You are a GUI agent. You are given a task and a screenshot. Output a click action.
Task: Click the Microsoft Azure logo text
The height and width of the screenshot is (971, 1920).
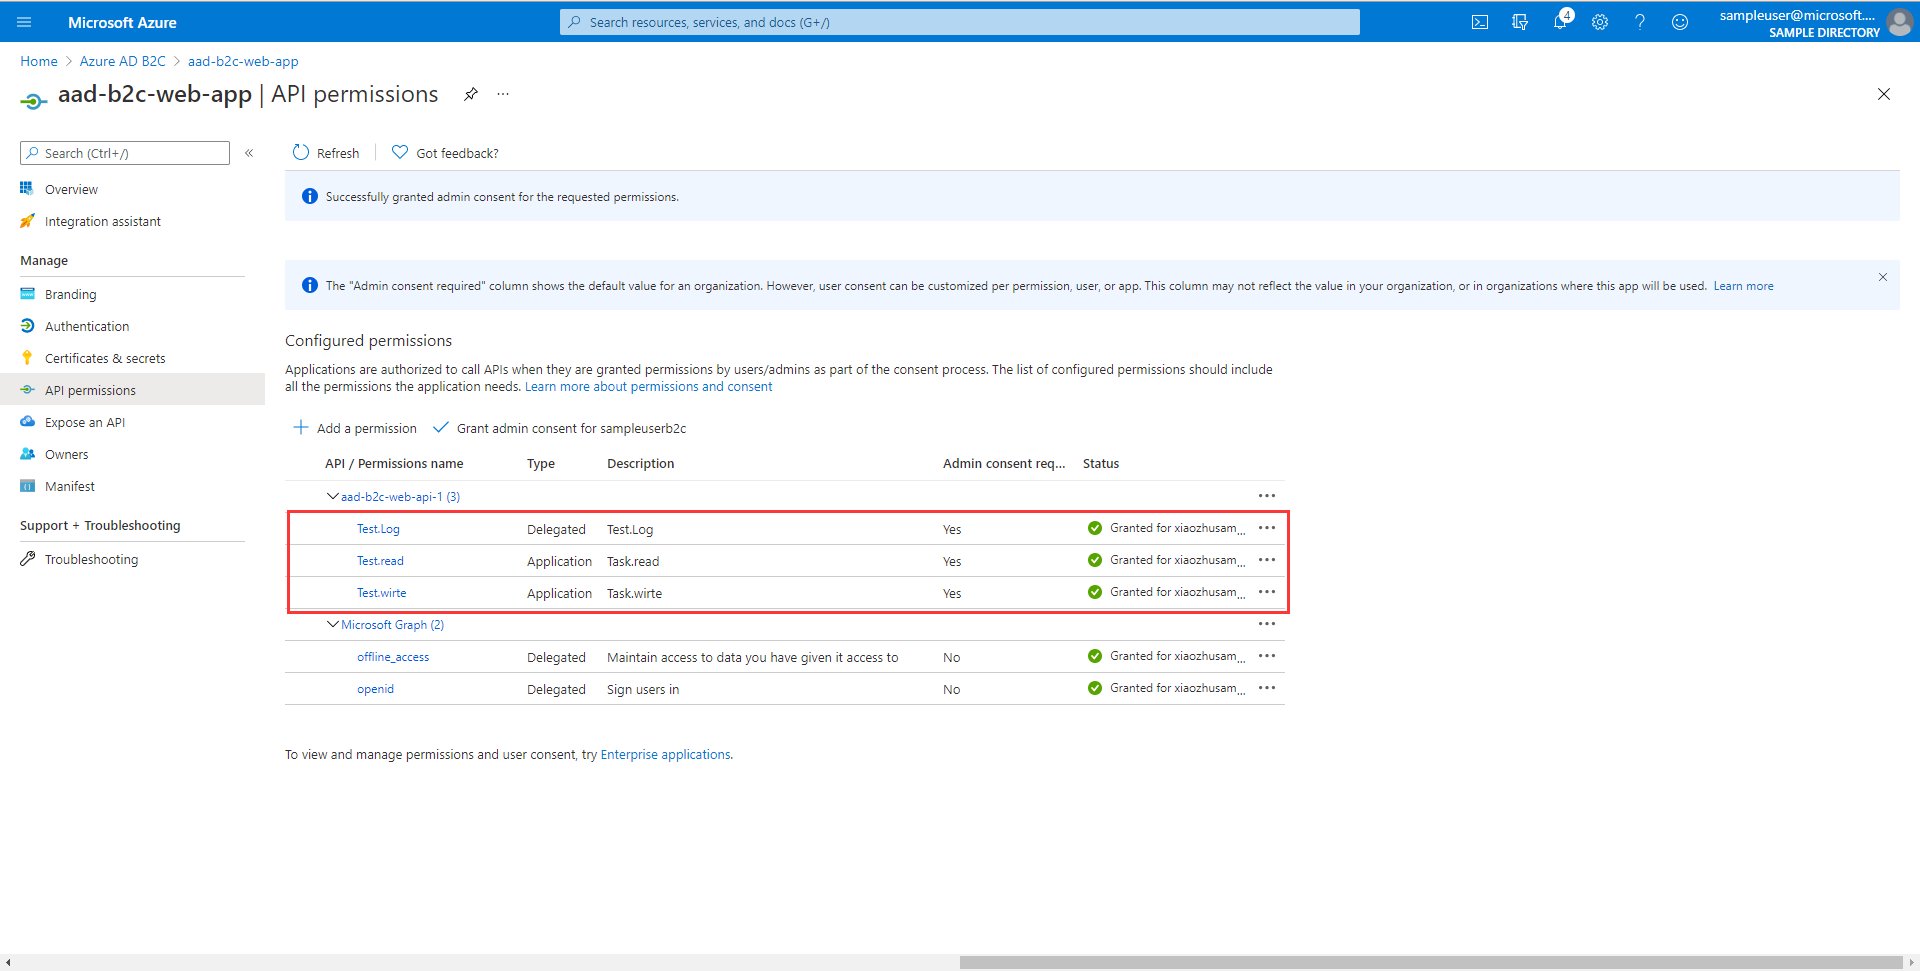122,22
